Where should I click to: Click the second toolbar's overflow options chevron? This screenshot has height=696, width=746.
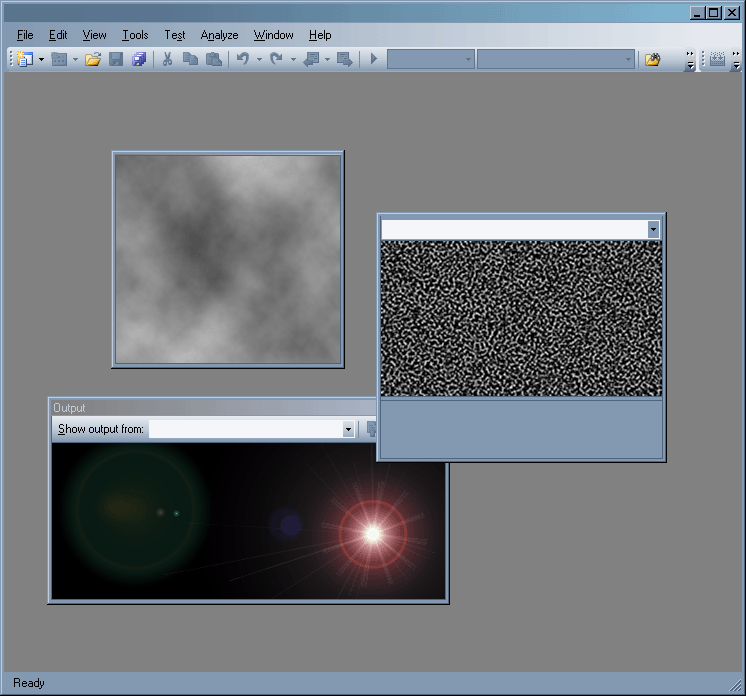point(736,60)
